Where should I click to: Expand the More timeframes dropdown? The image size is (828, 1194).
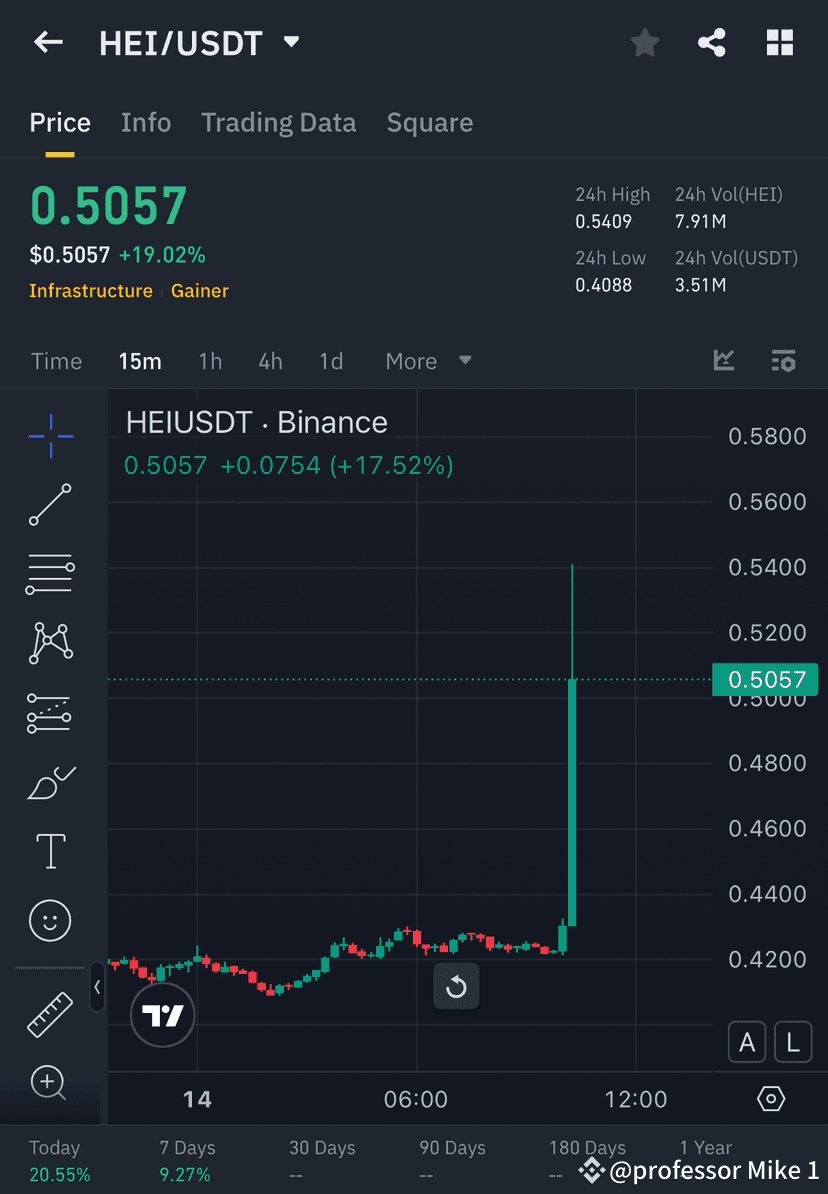point(428,361)
